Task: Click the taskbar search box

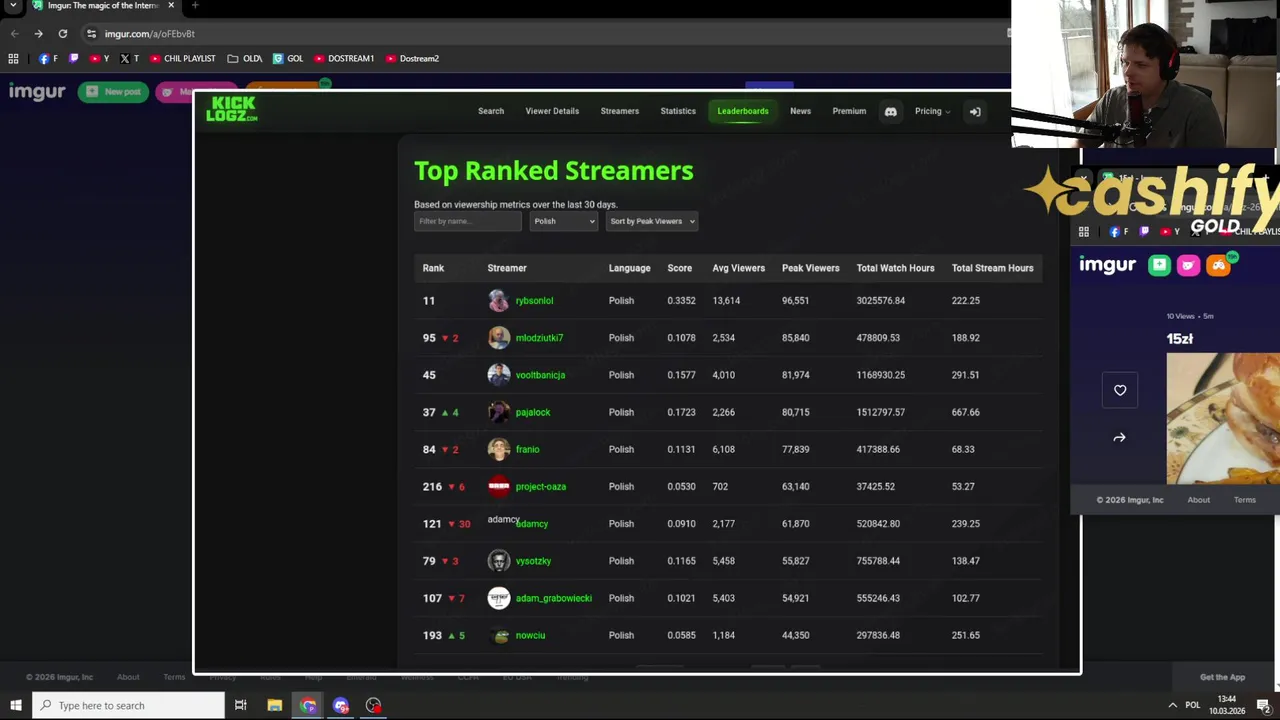Action: pos(128,705)
